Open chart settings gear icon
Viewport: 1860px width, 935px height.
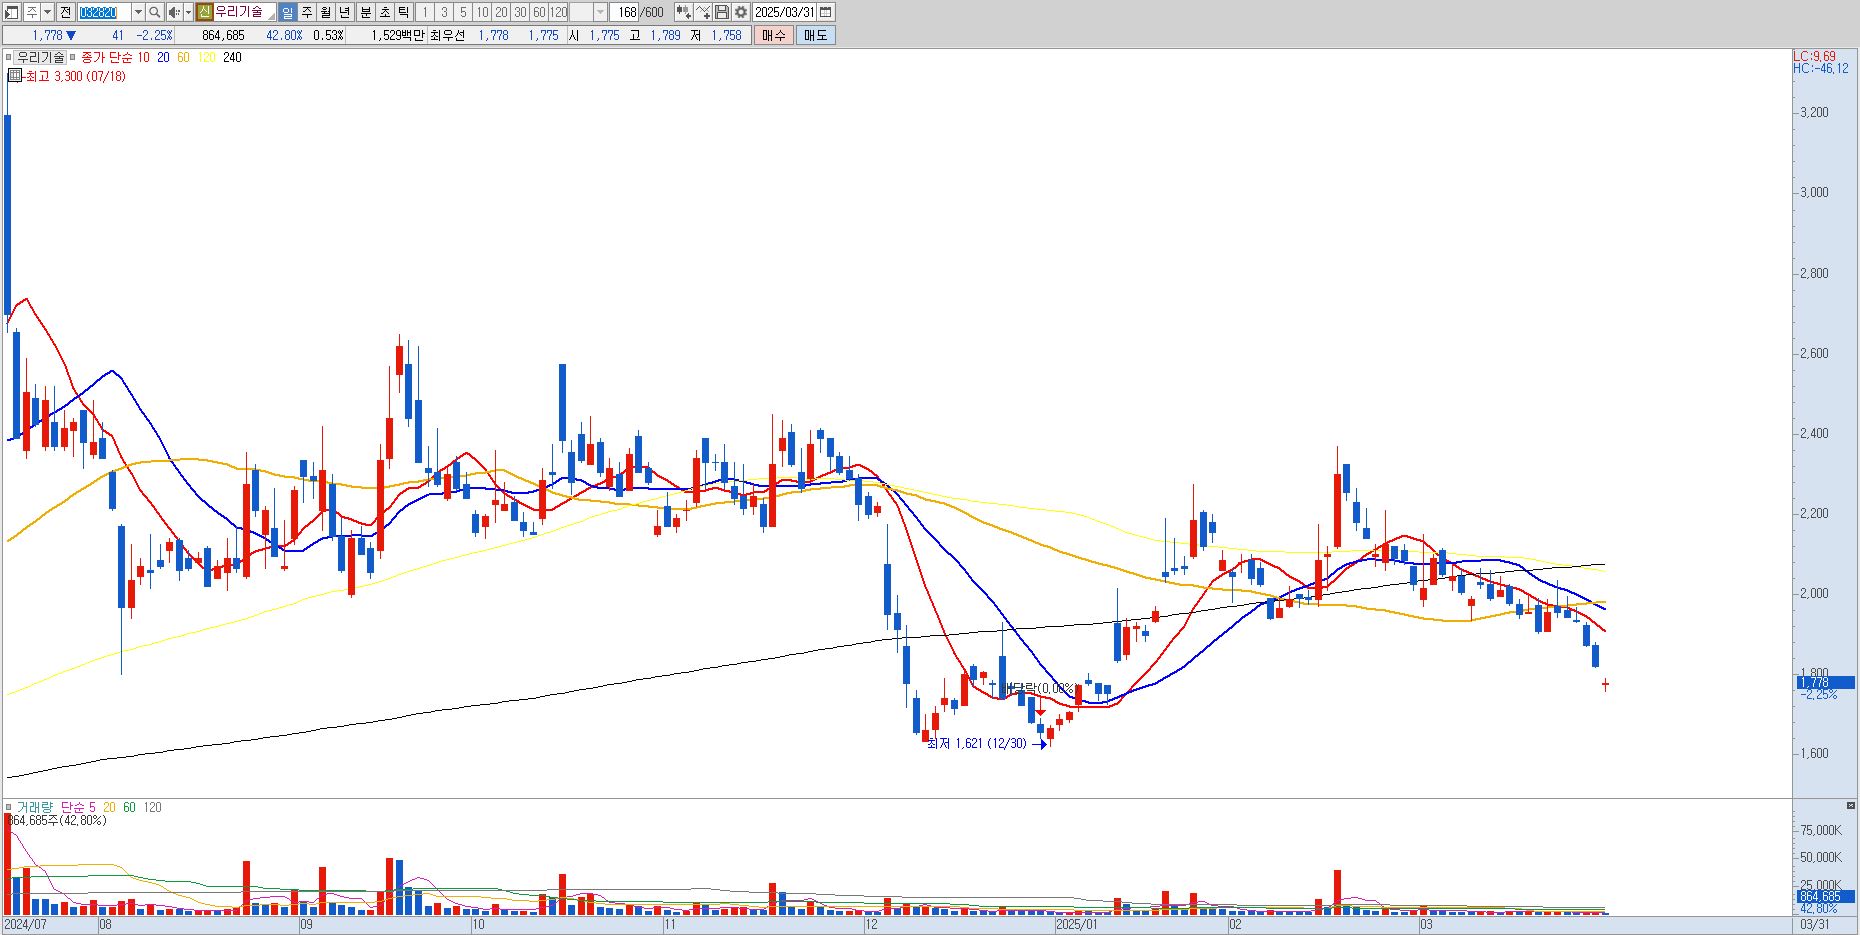click(x=741, y=12)
